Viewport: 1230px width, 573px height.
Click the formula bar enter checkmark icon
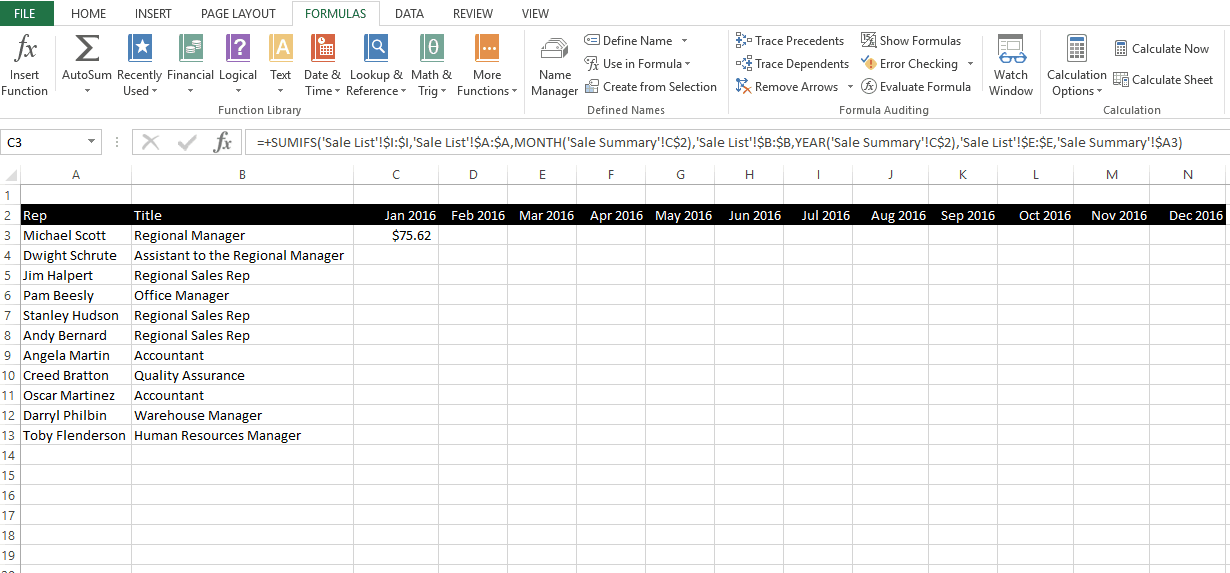[x=187, y=143]
